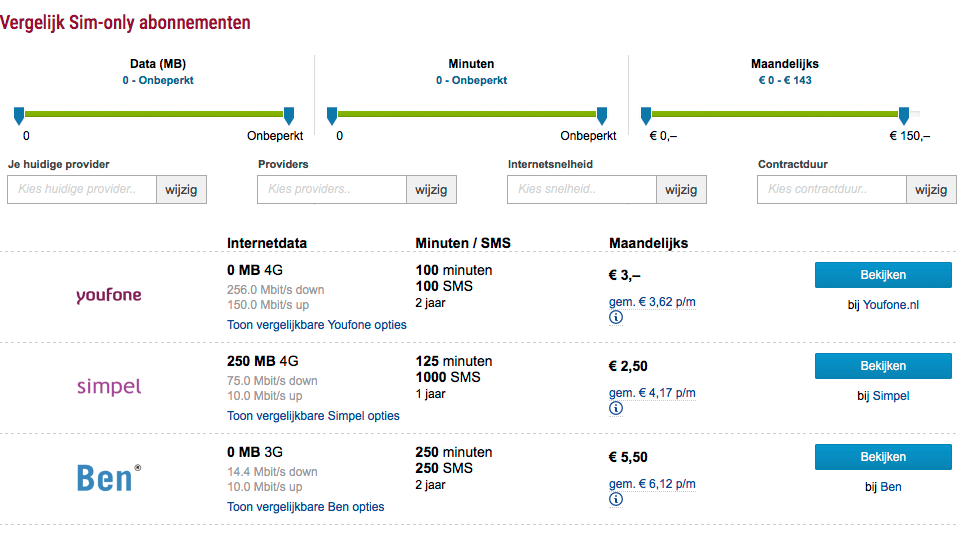958x540 pixels.
Task: Click the info icon in Ben row
Action: [x=616, y=499]
